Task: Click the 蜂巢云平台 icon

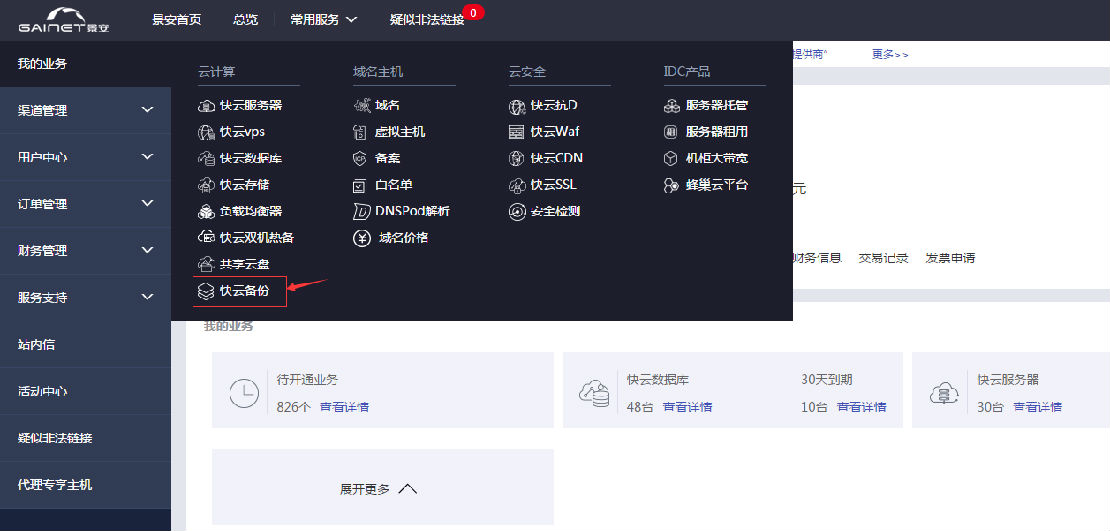Action: (x=672, y=185)
